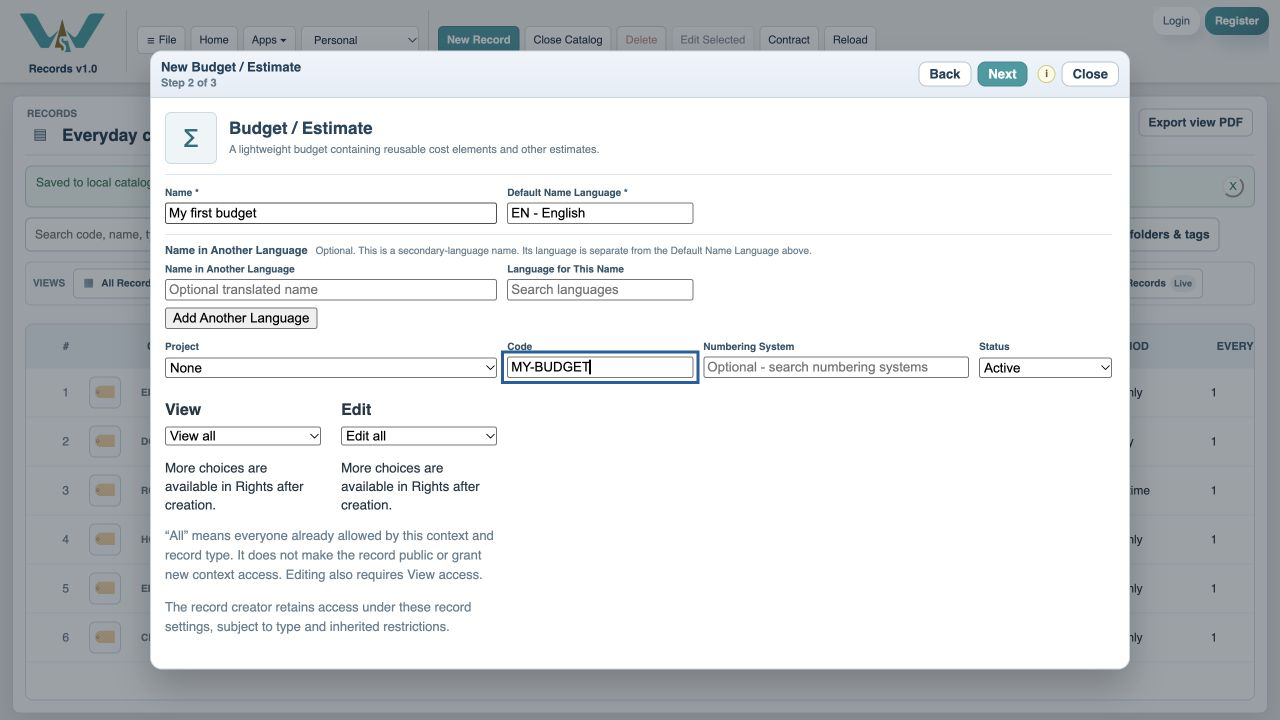Click the Default Name Language field
Viewport: 1280px width, 720px height.
pyautogui.click(x=600, y=213)
